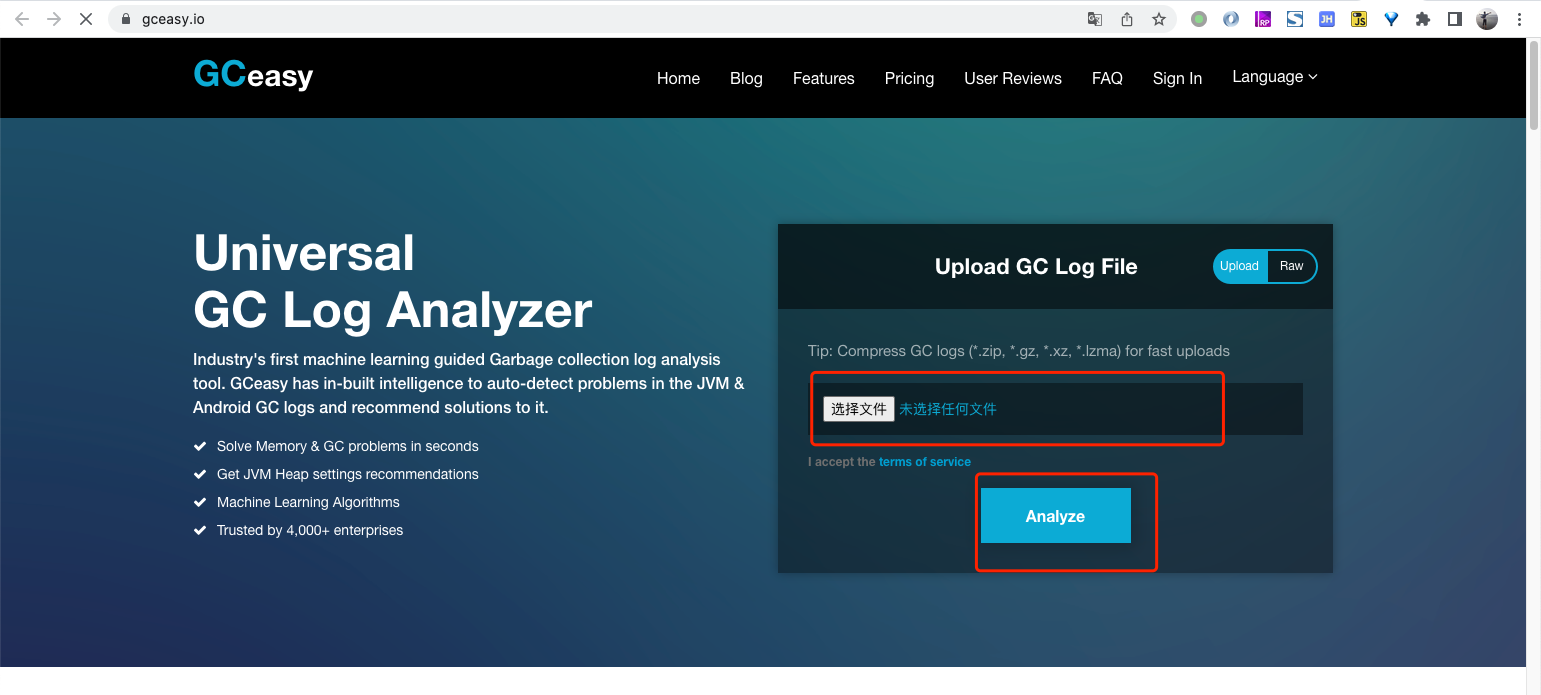Open User Reviews page
Screen dimensions: 1541x695
[x=1013, y=78]
